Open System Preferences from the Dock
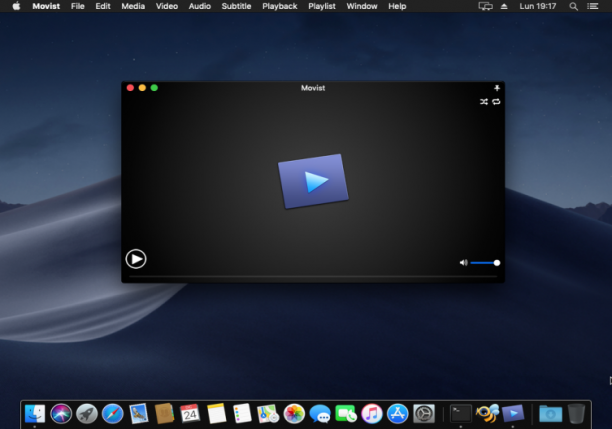This screenshot has width=612, height=429. (x=424, y=414)
